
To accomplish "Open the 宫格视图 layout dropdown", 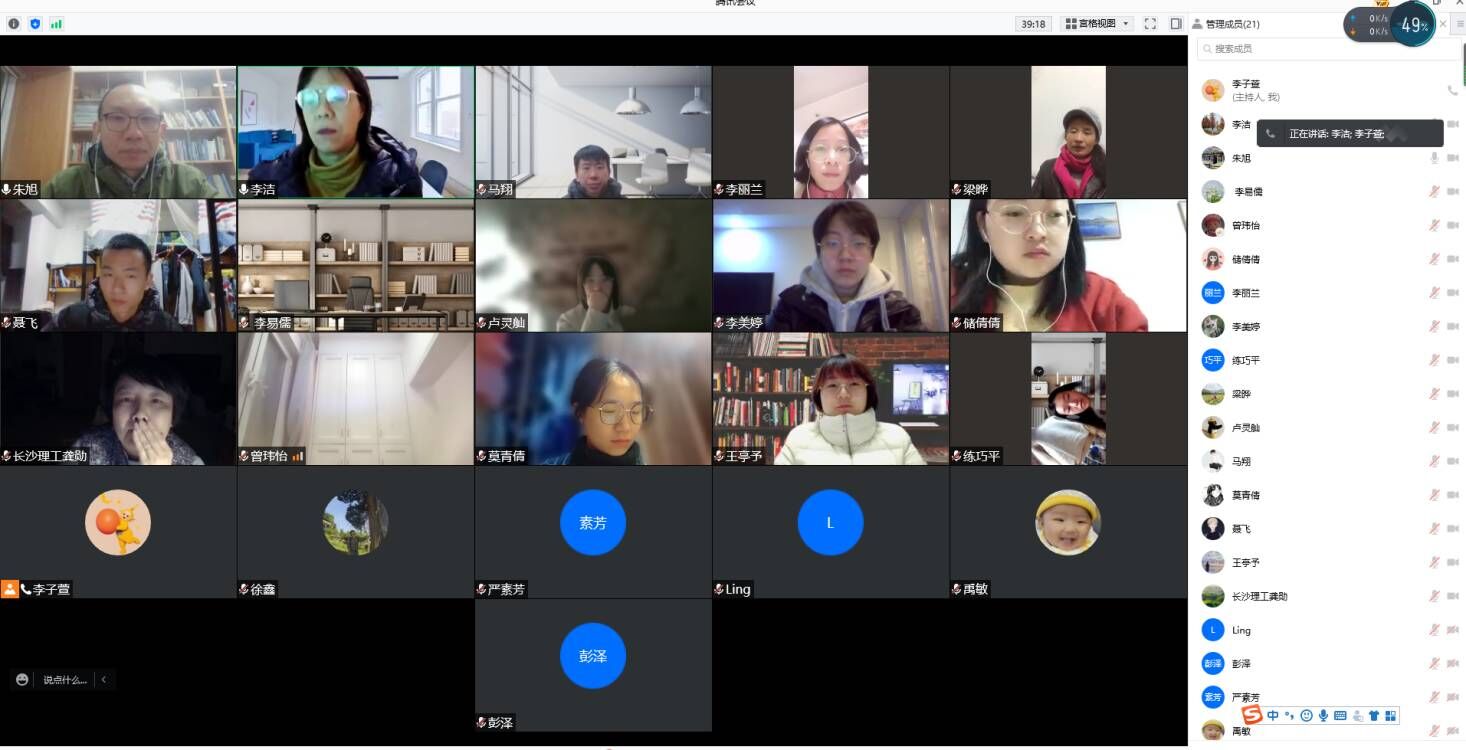I will (1097, 24).
